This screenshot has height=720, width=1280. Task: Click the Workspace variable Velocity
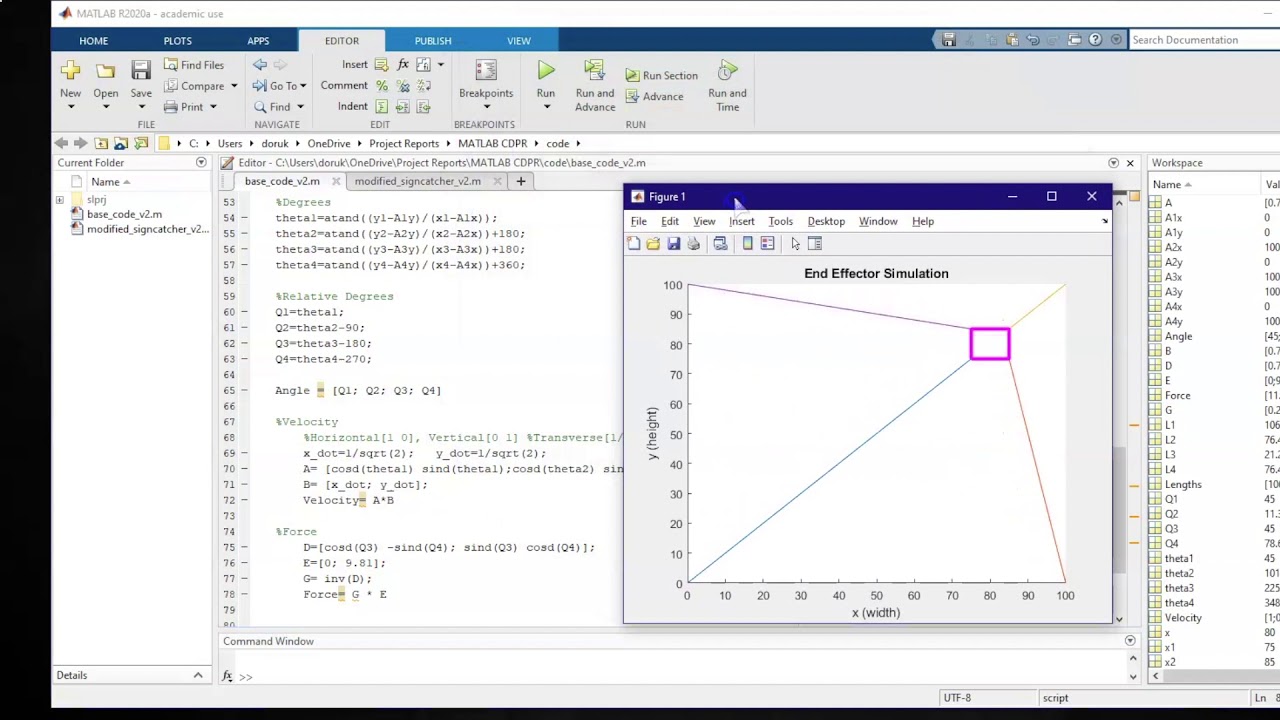click(x=1183, y=618)
